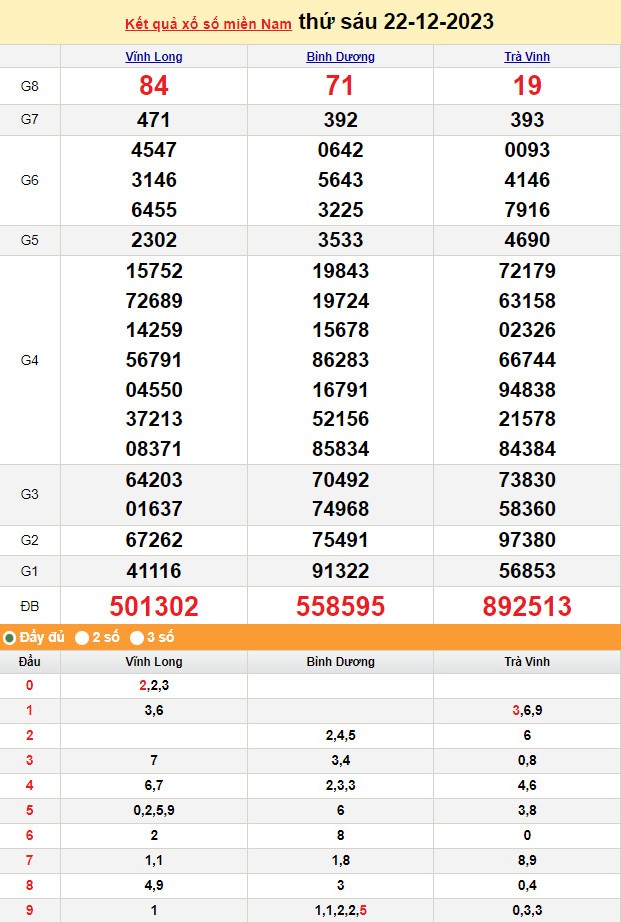Click G1 number 41116
This screenshot has height=922, width=621.
coord(154,570)
